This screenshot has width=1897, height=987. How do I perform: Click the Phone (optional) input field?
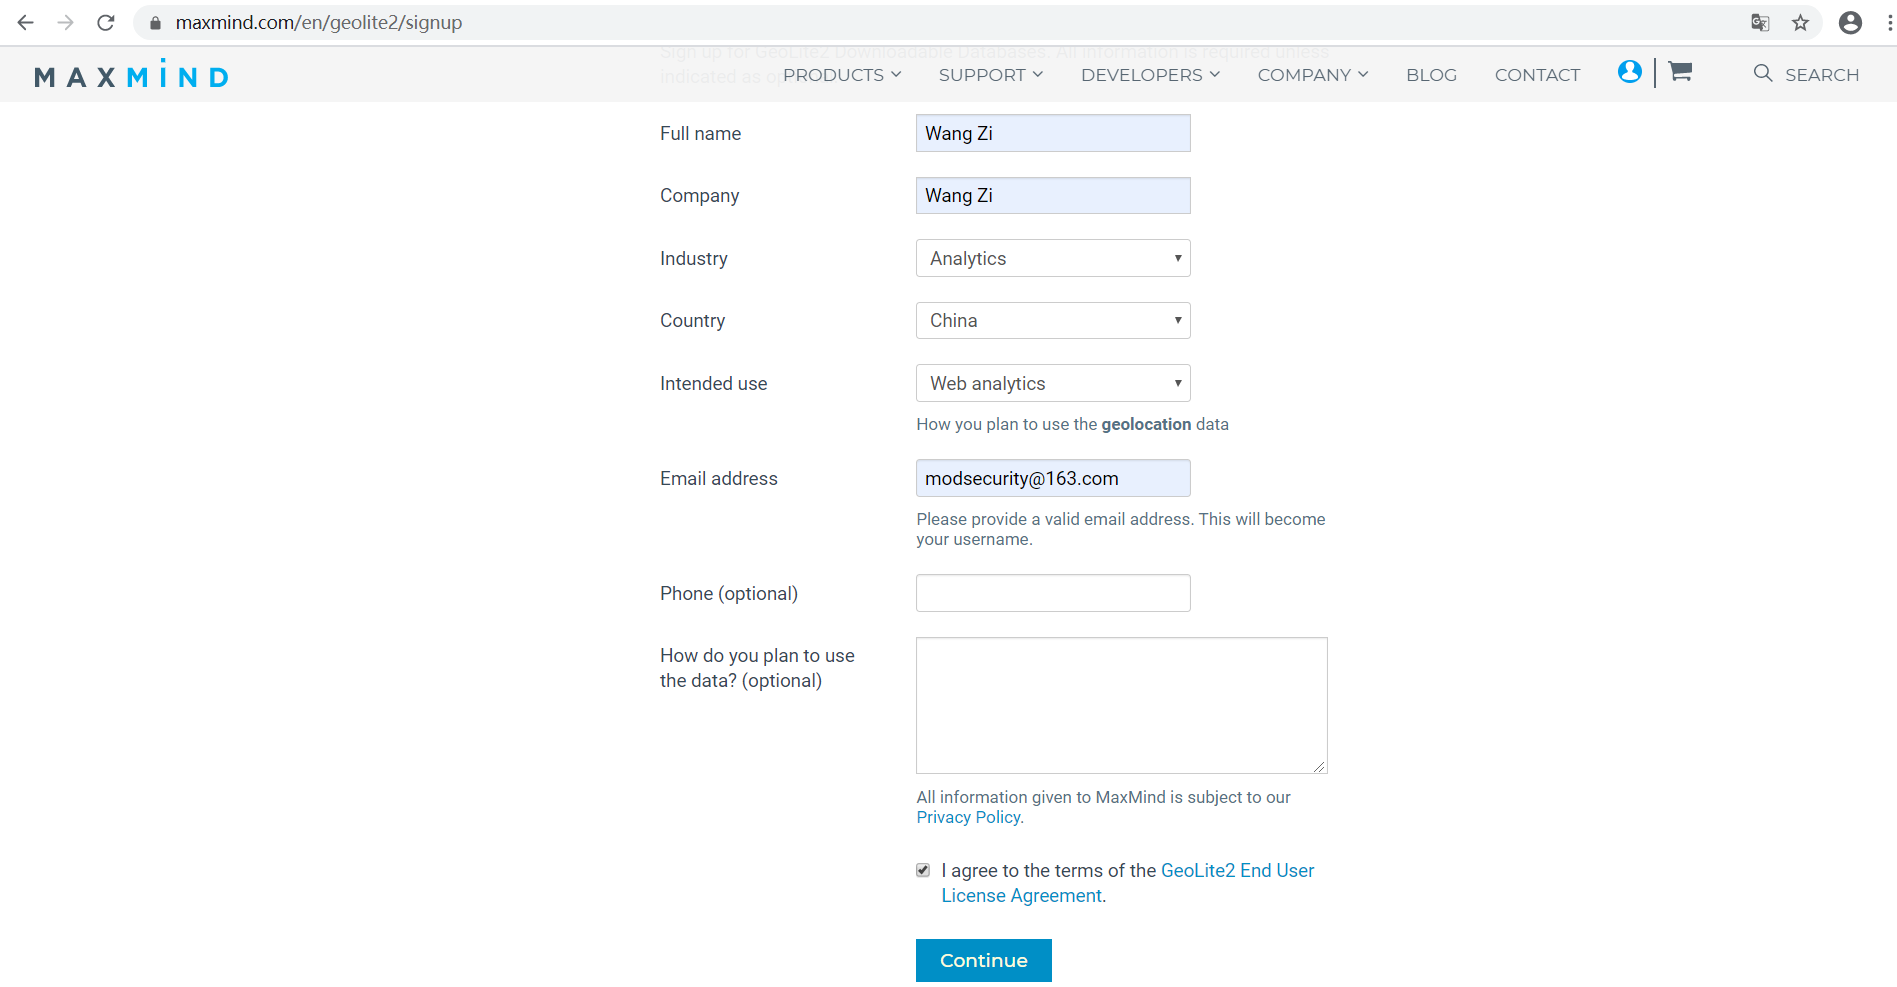coord(1053,593)
